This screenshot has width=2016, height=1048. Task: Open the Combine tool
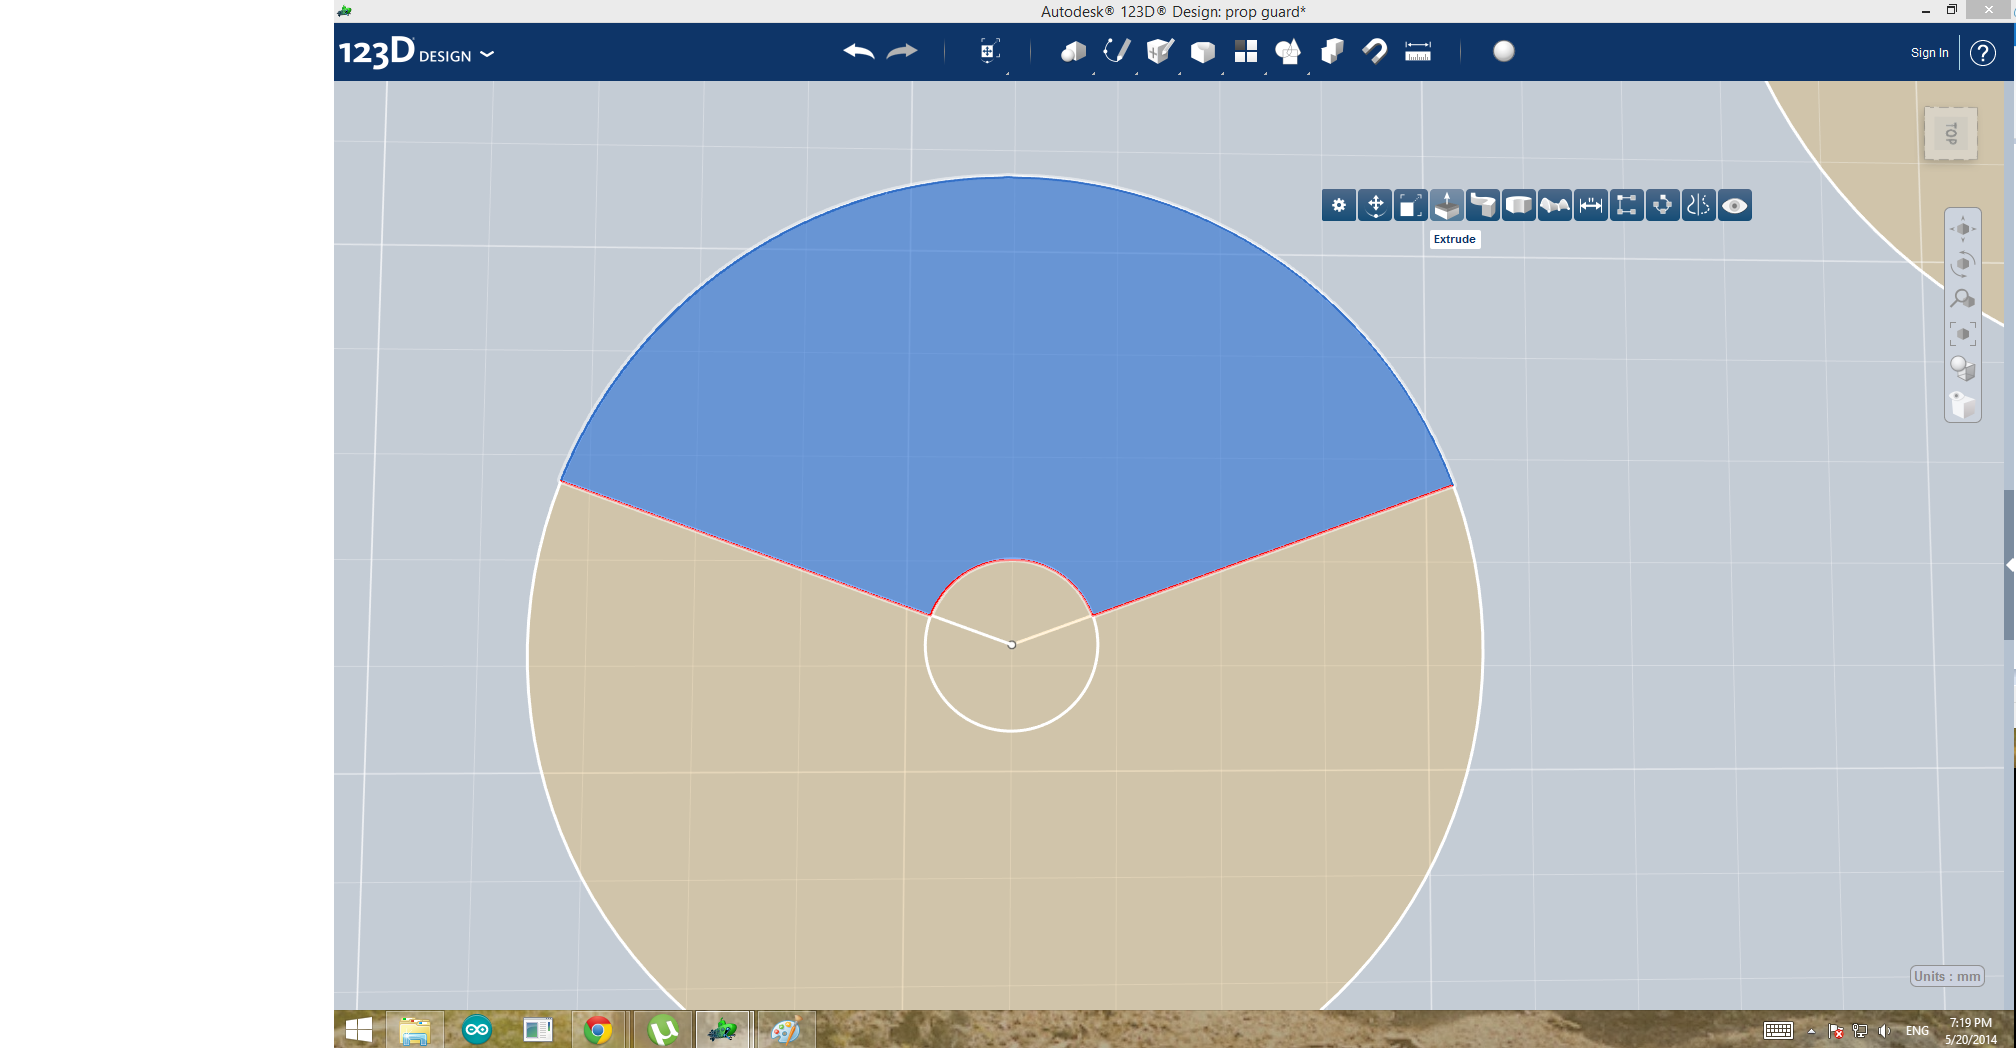(1332, 51)
